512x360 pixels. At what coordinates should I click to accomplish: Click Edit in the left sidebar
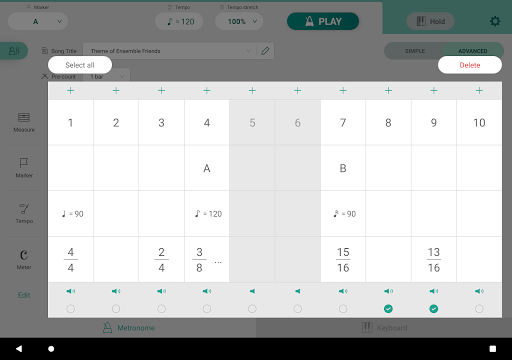(24, 295)
